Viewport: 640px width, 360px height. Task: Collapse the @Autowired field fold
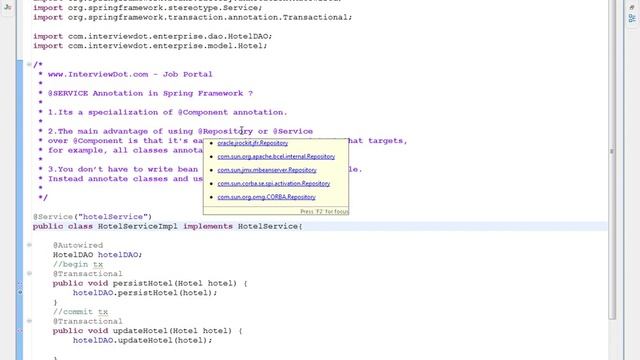tap(29, 245)
